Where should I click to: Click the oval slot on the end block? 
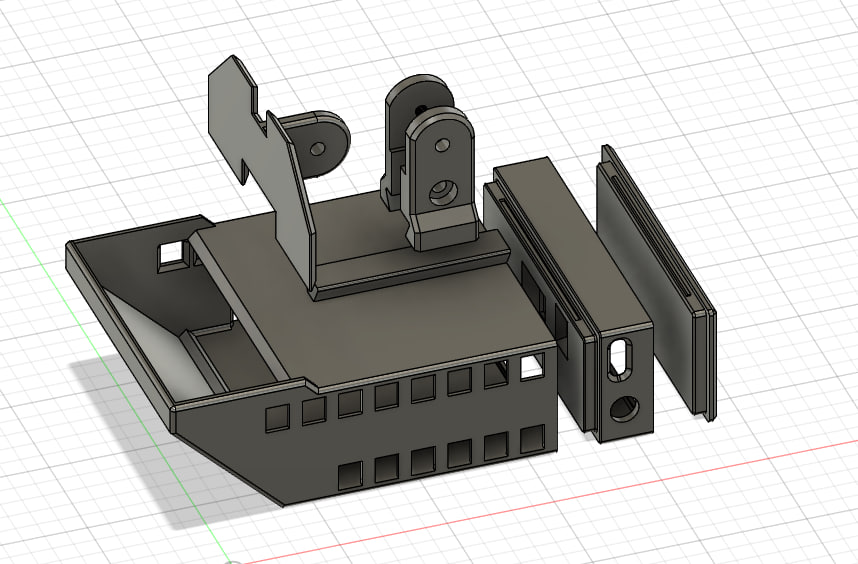tap(621, 359)
